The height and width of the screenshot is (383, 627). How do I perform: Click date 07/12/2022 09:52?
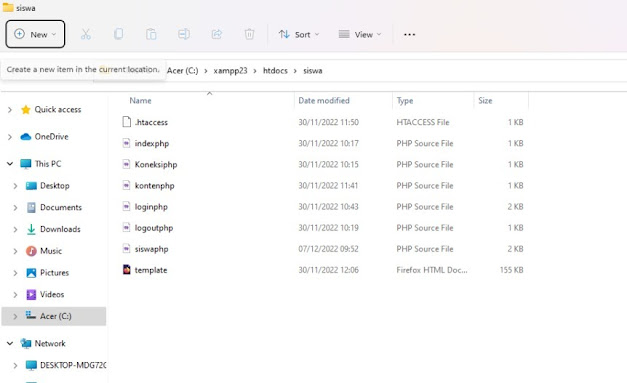click(x=328, y=249)
